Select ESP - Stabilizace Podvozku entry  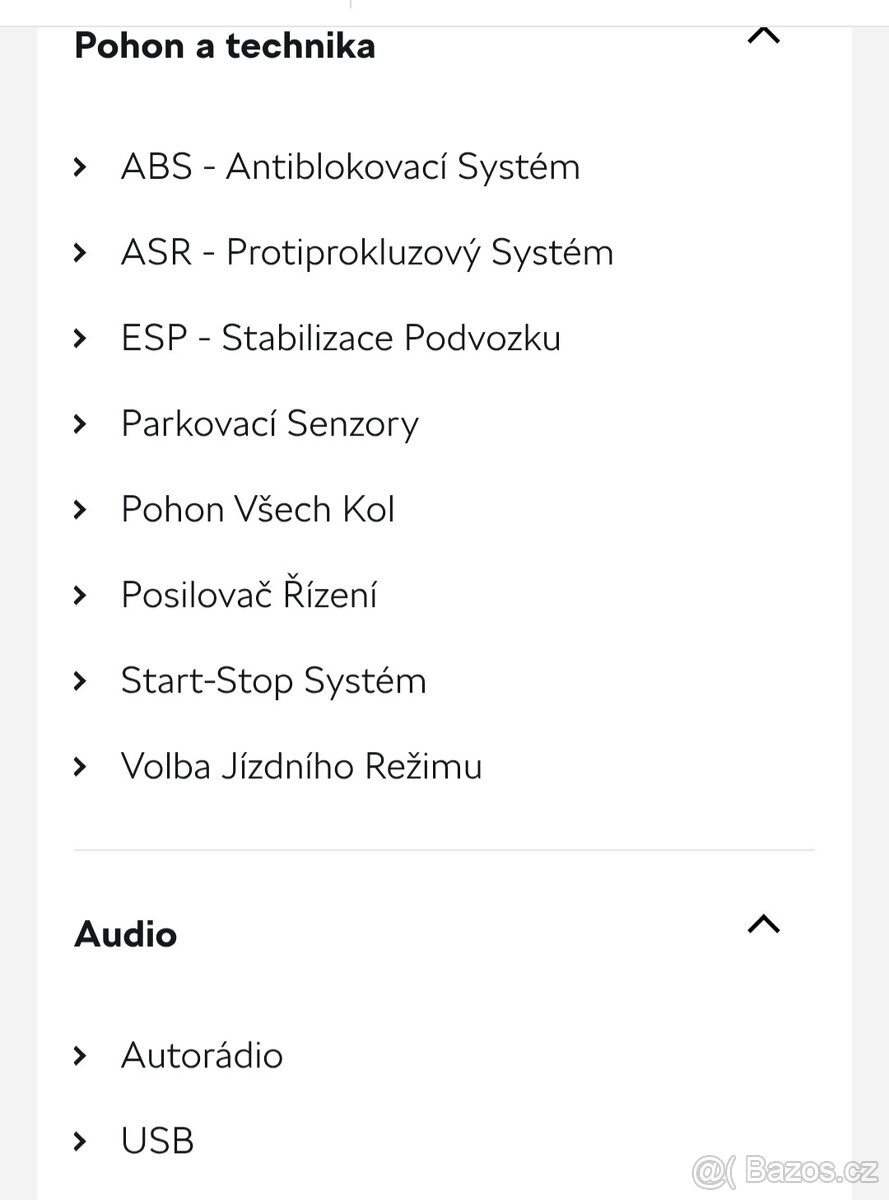[x=341, y=338]
